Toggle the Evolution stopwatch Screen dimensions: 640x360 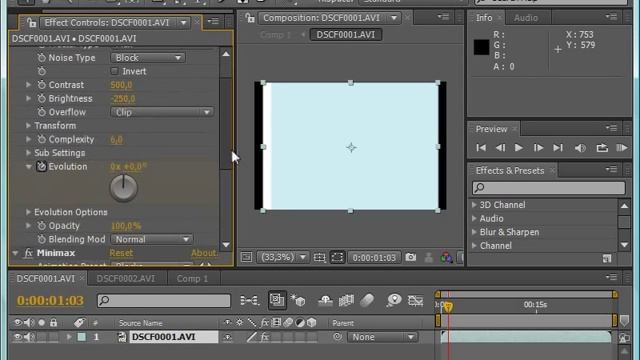click(x=41, y=167)
